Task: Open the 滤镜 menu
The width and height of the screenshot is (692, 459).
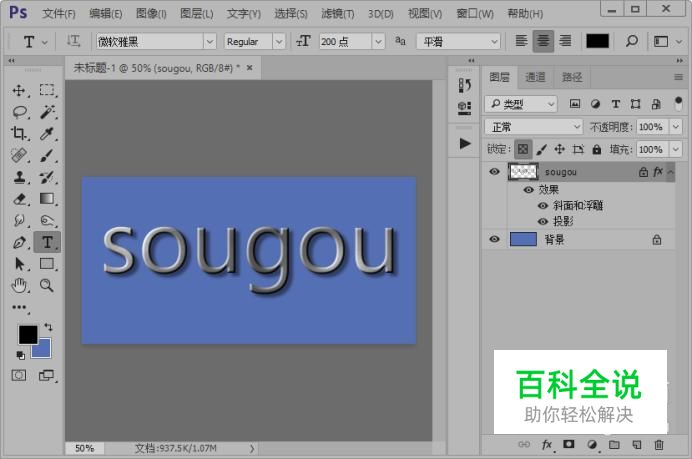Action: click(x=338, y=14)
